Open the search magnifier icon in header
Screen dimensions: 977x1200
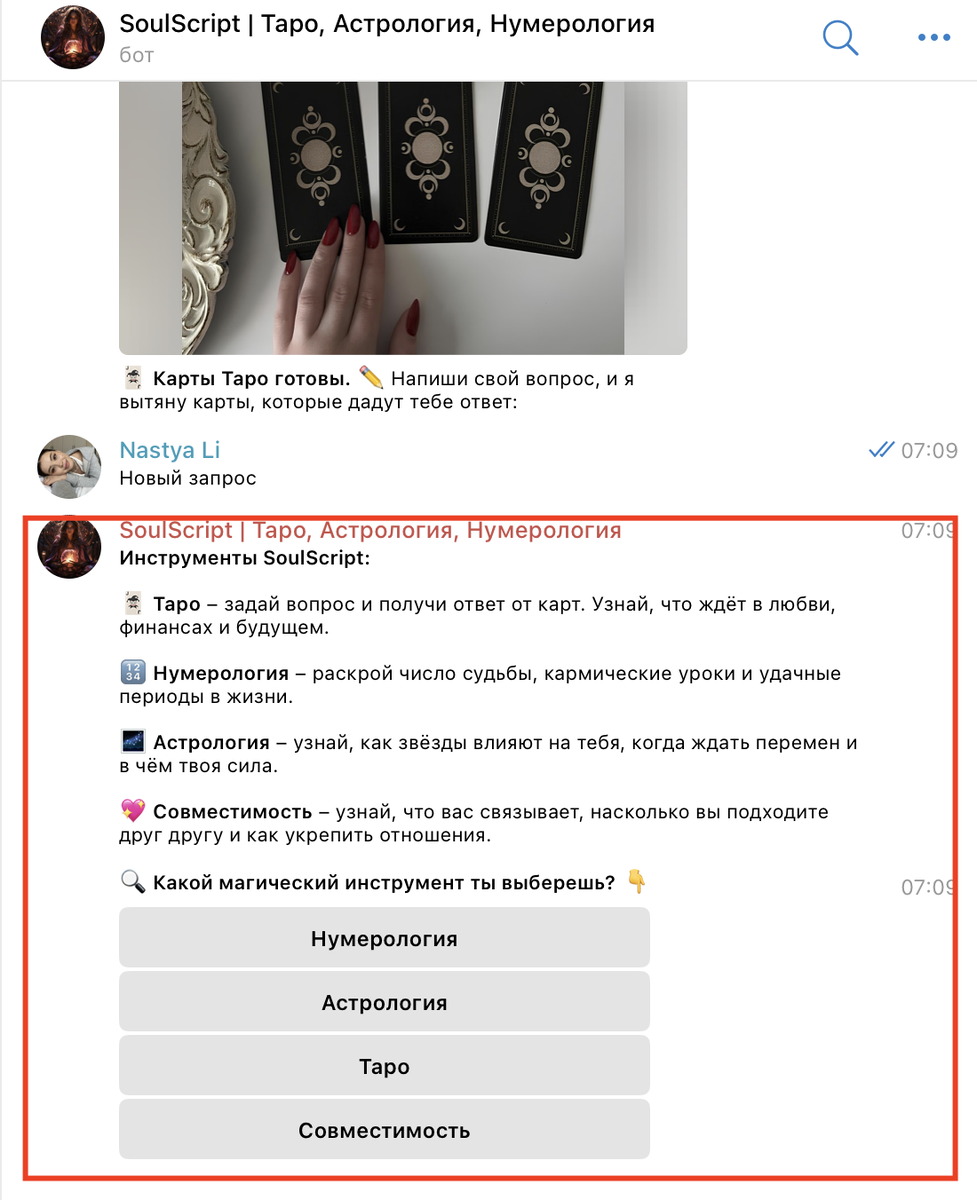841,38
